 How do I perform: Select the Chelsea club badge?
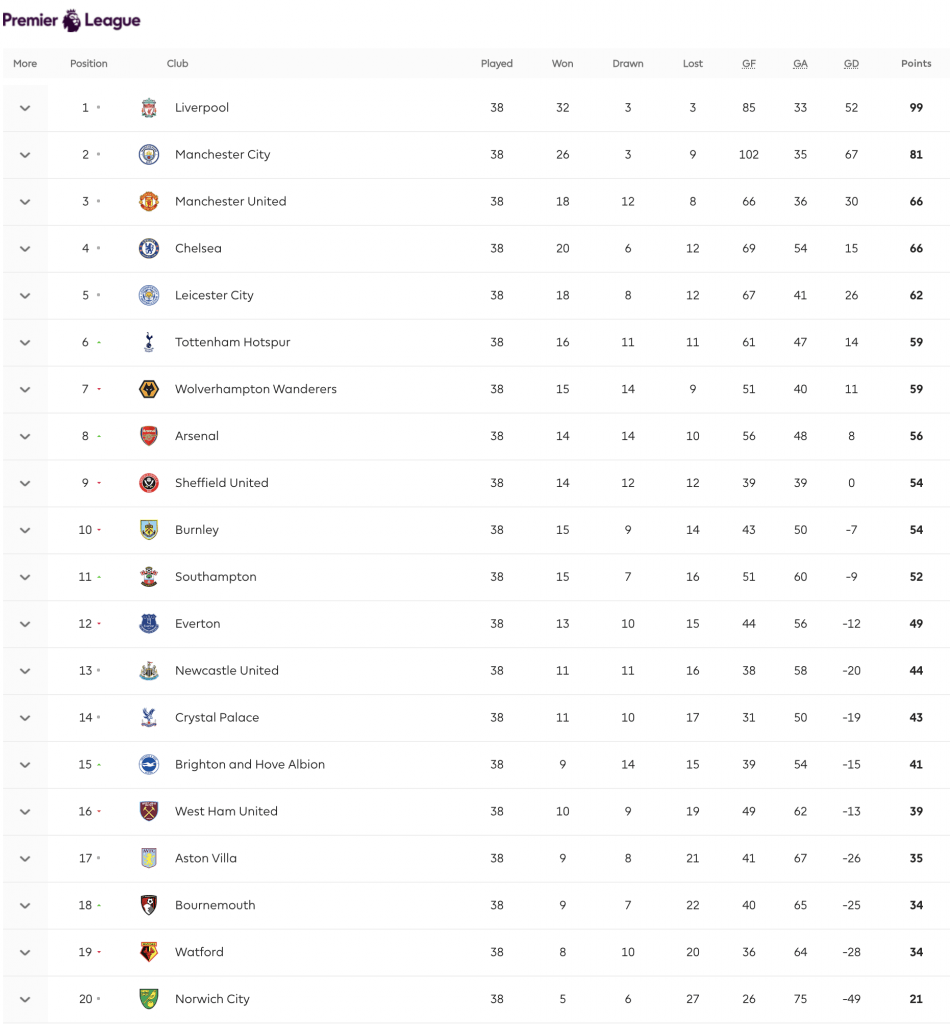pos(149,249)
